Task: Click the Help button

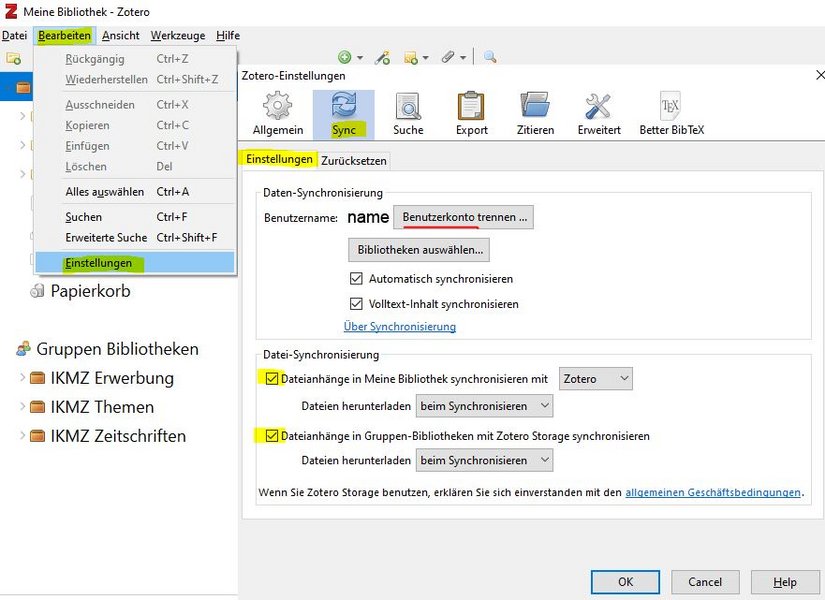Action: click(784, 582)
